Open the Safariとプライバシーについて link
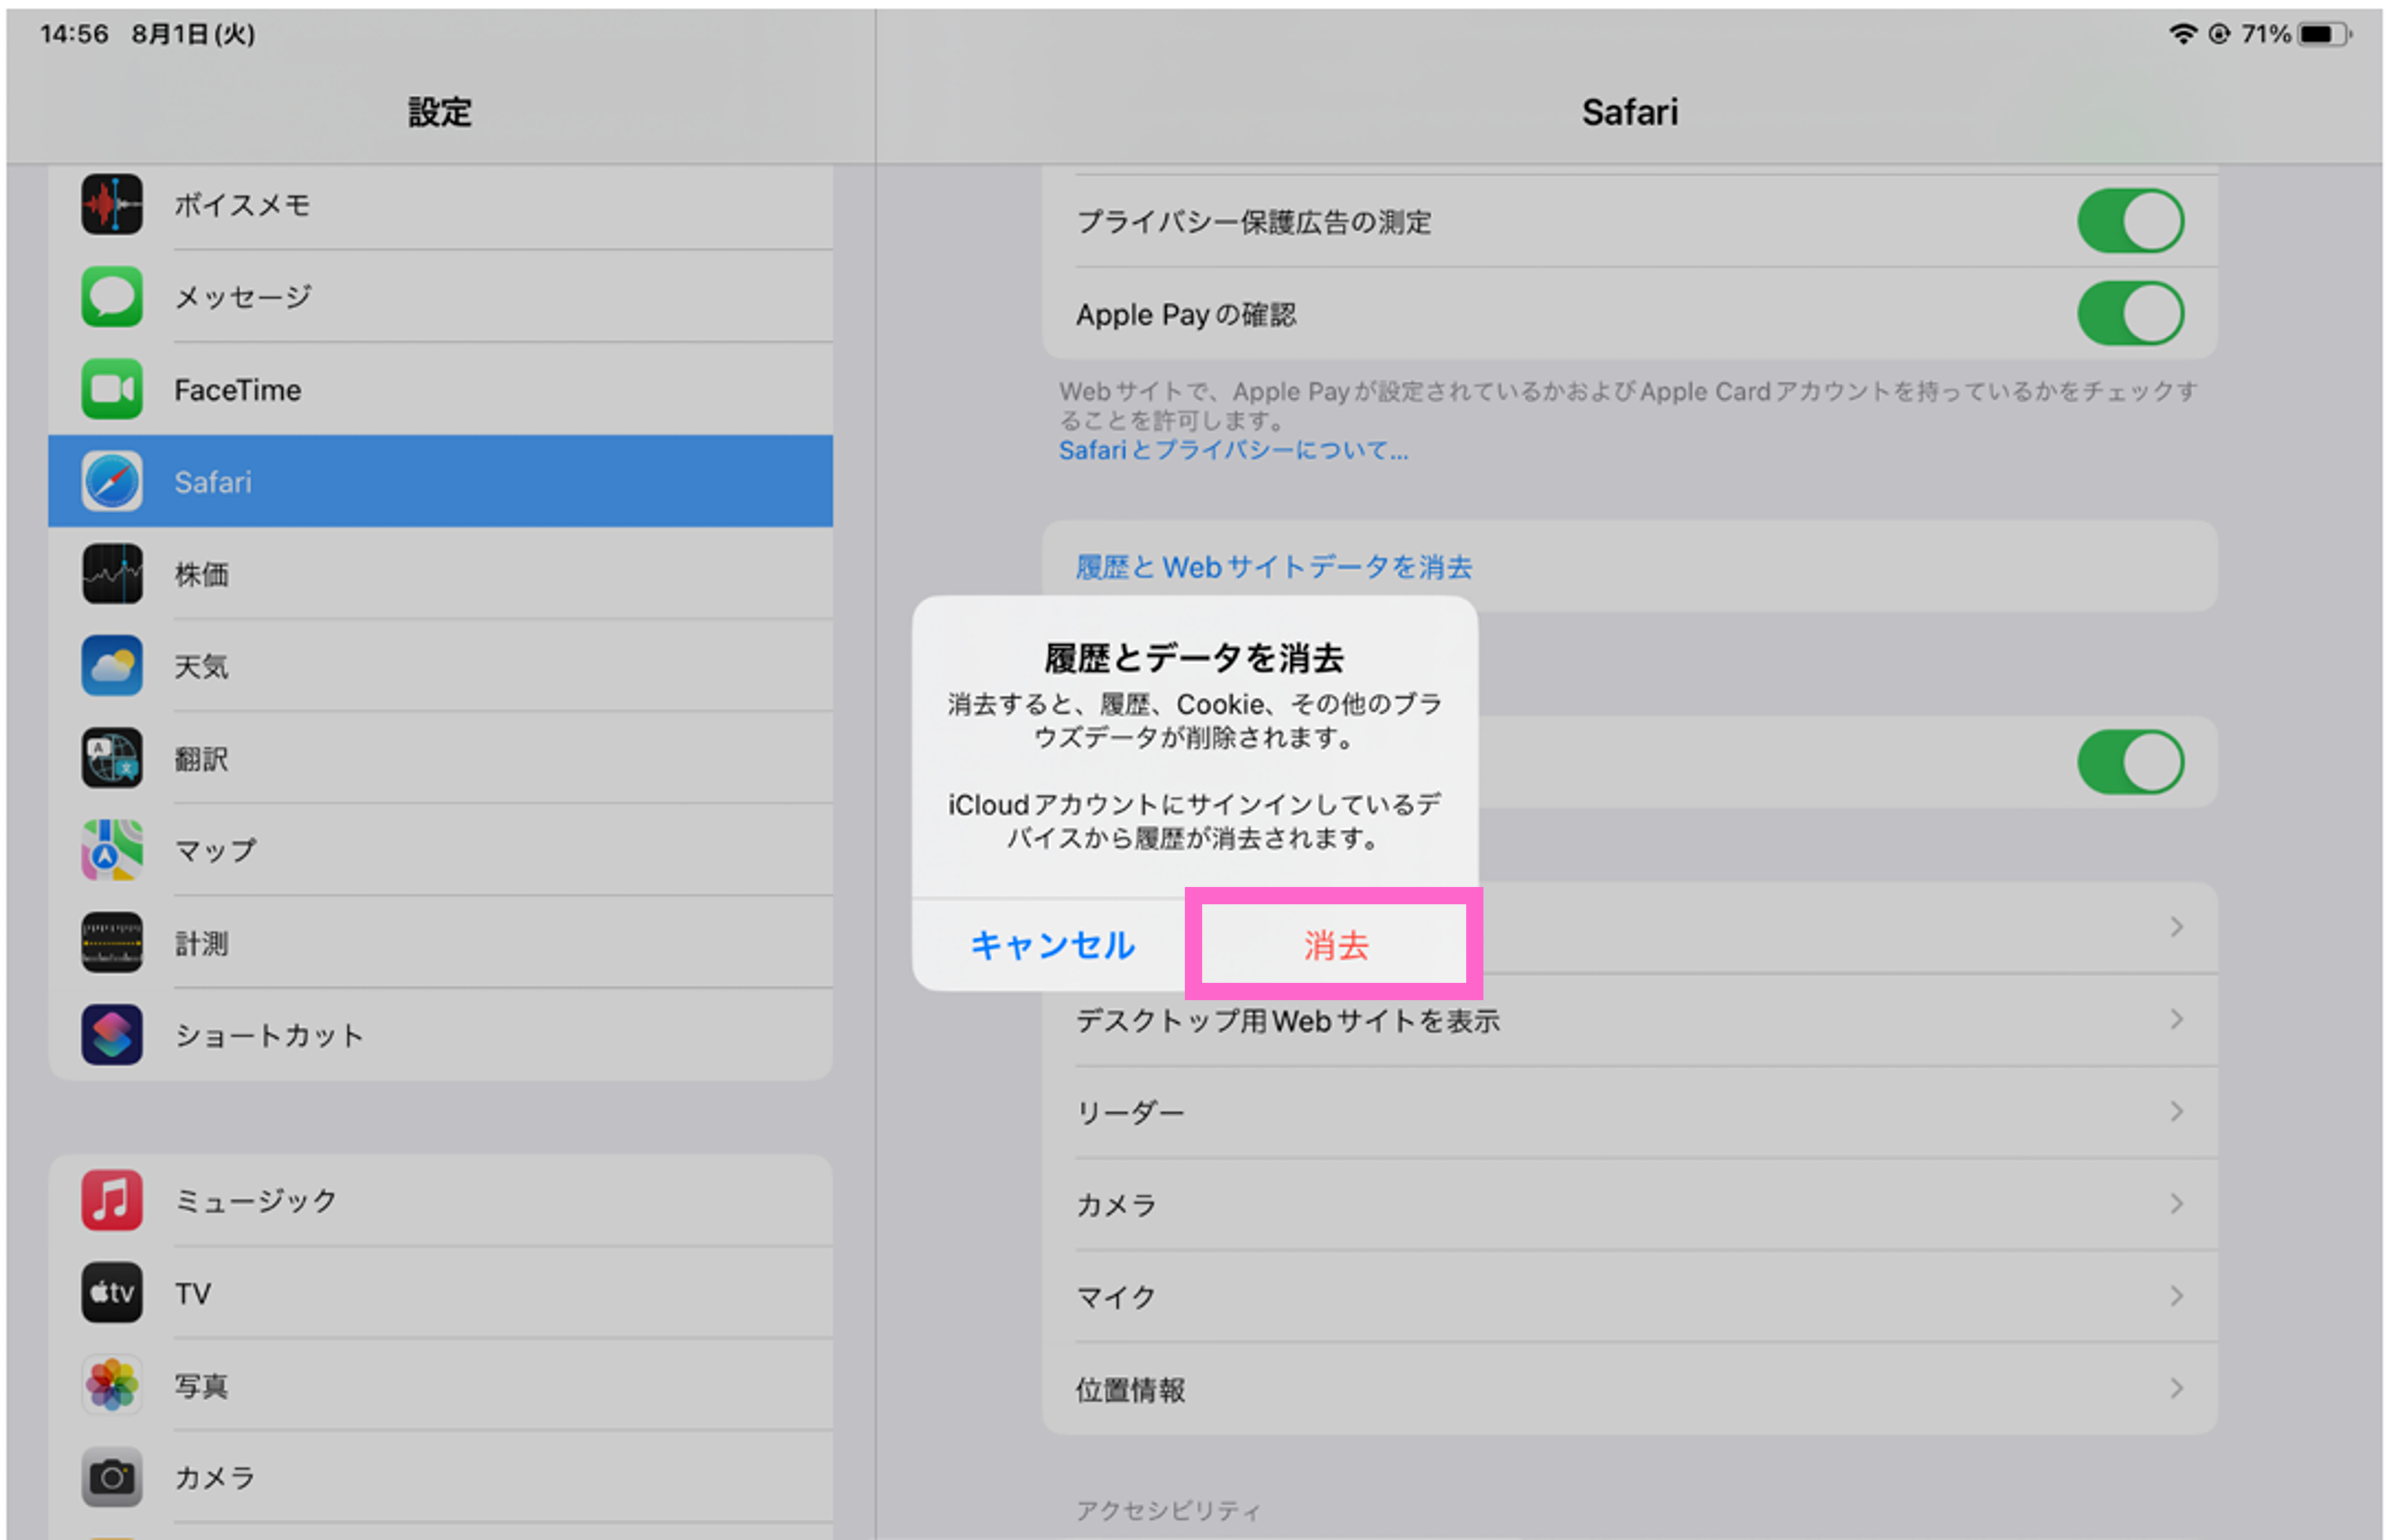Viewport: 2387px width, 1540px height. click(x=1232, y=450)
